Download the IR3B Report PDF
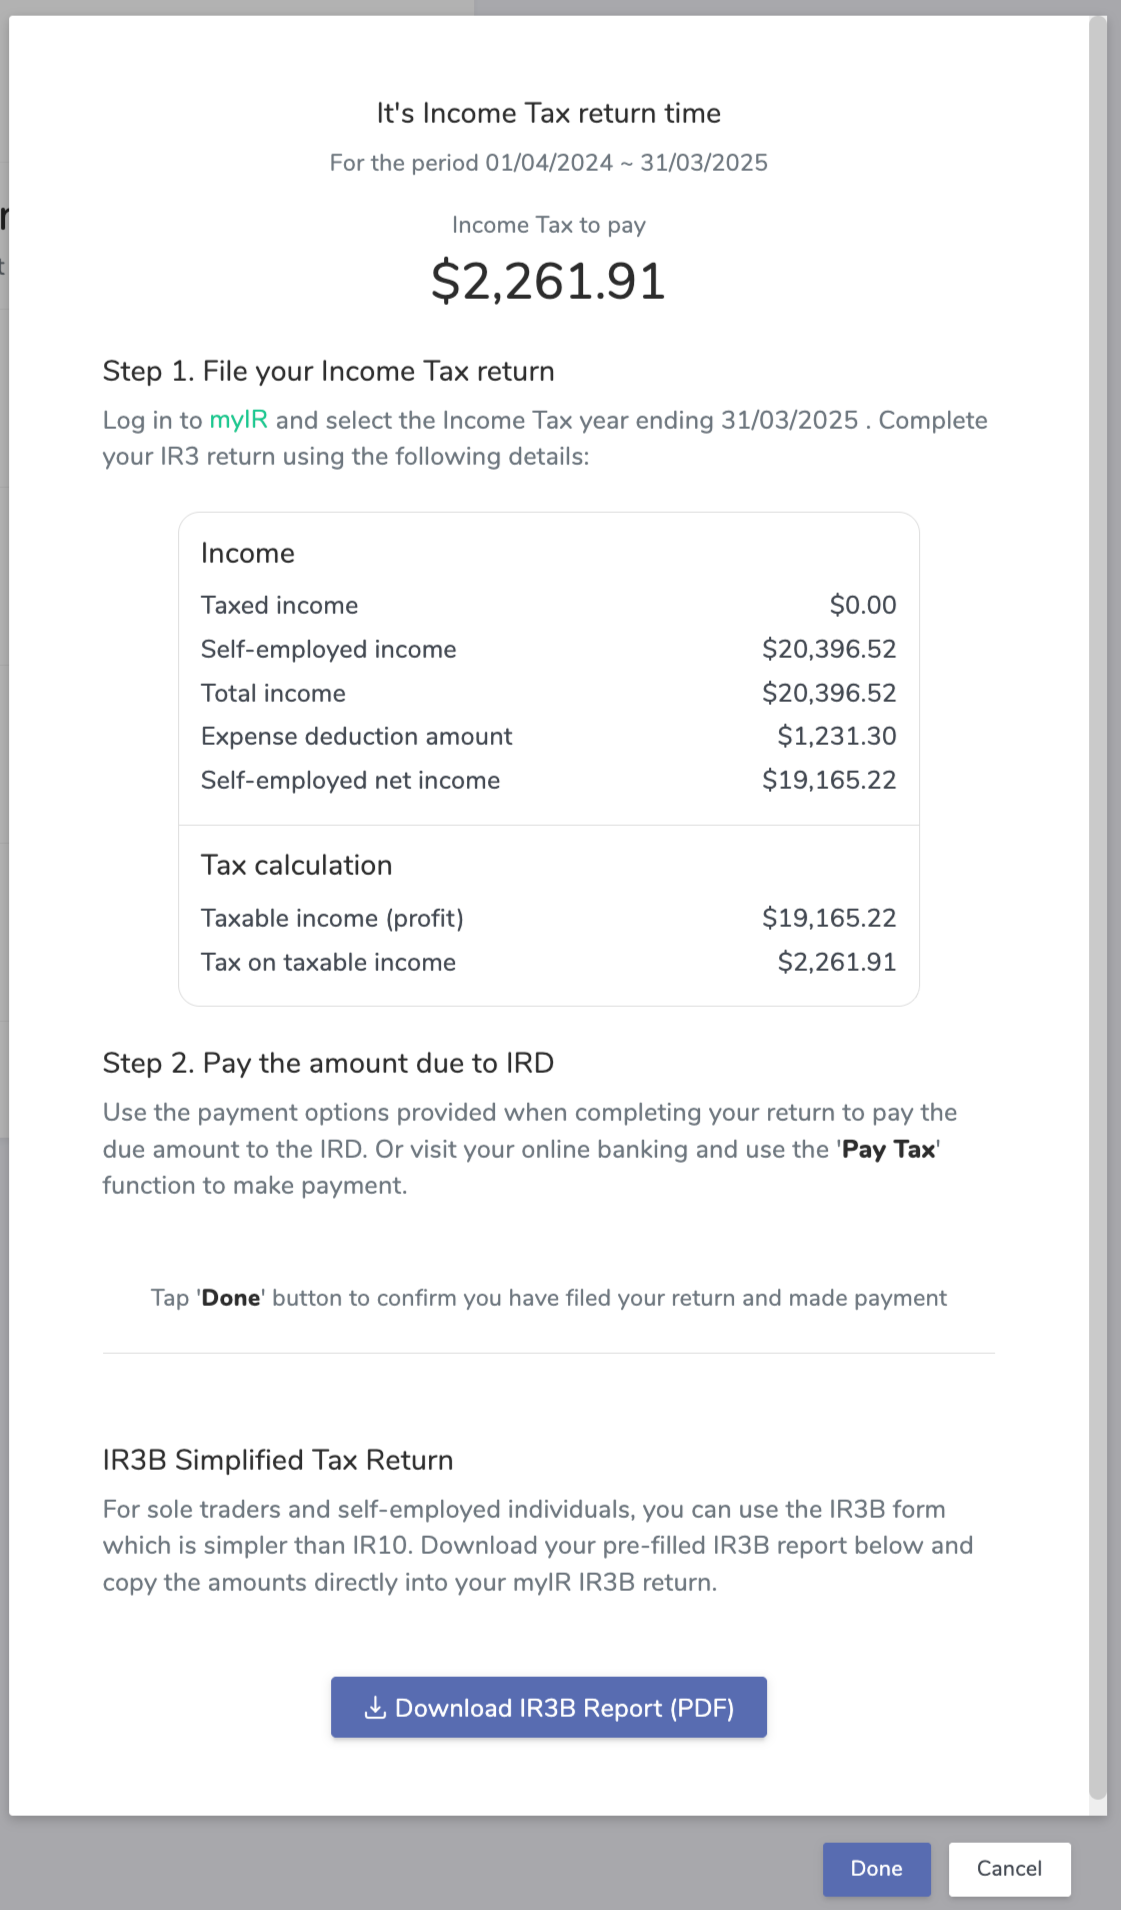 click(549, 1707)
